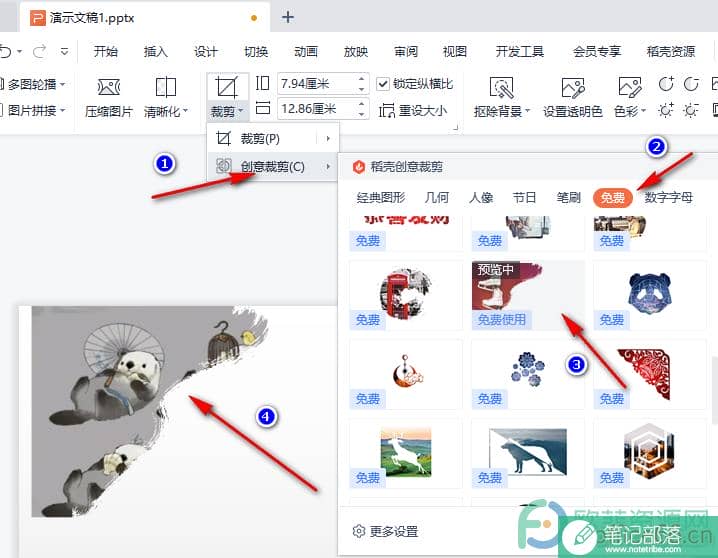Open the 插入 ribbon tab
Image resolution: width=718 pixels, height=558 pixels.
pyautogui.click(x=156, y=51)
